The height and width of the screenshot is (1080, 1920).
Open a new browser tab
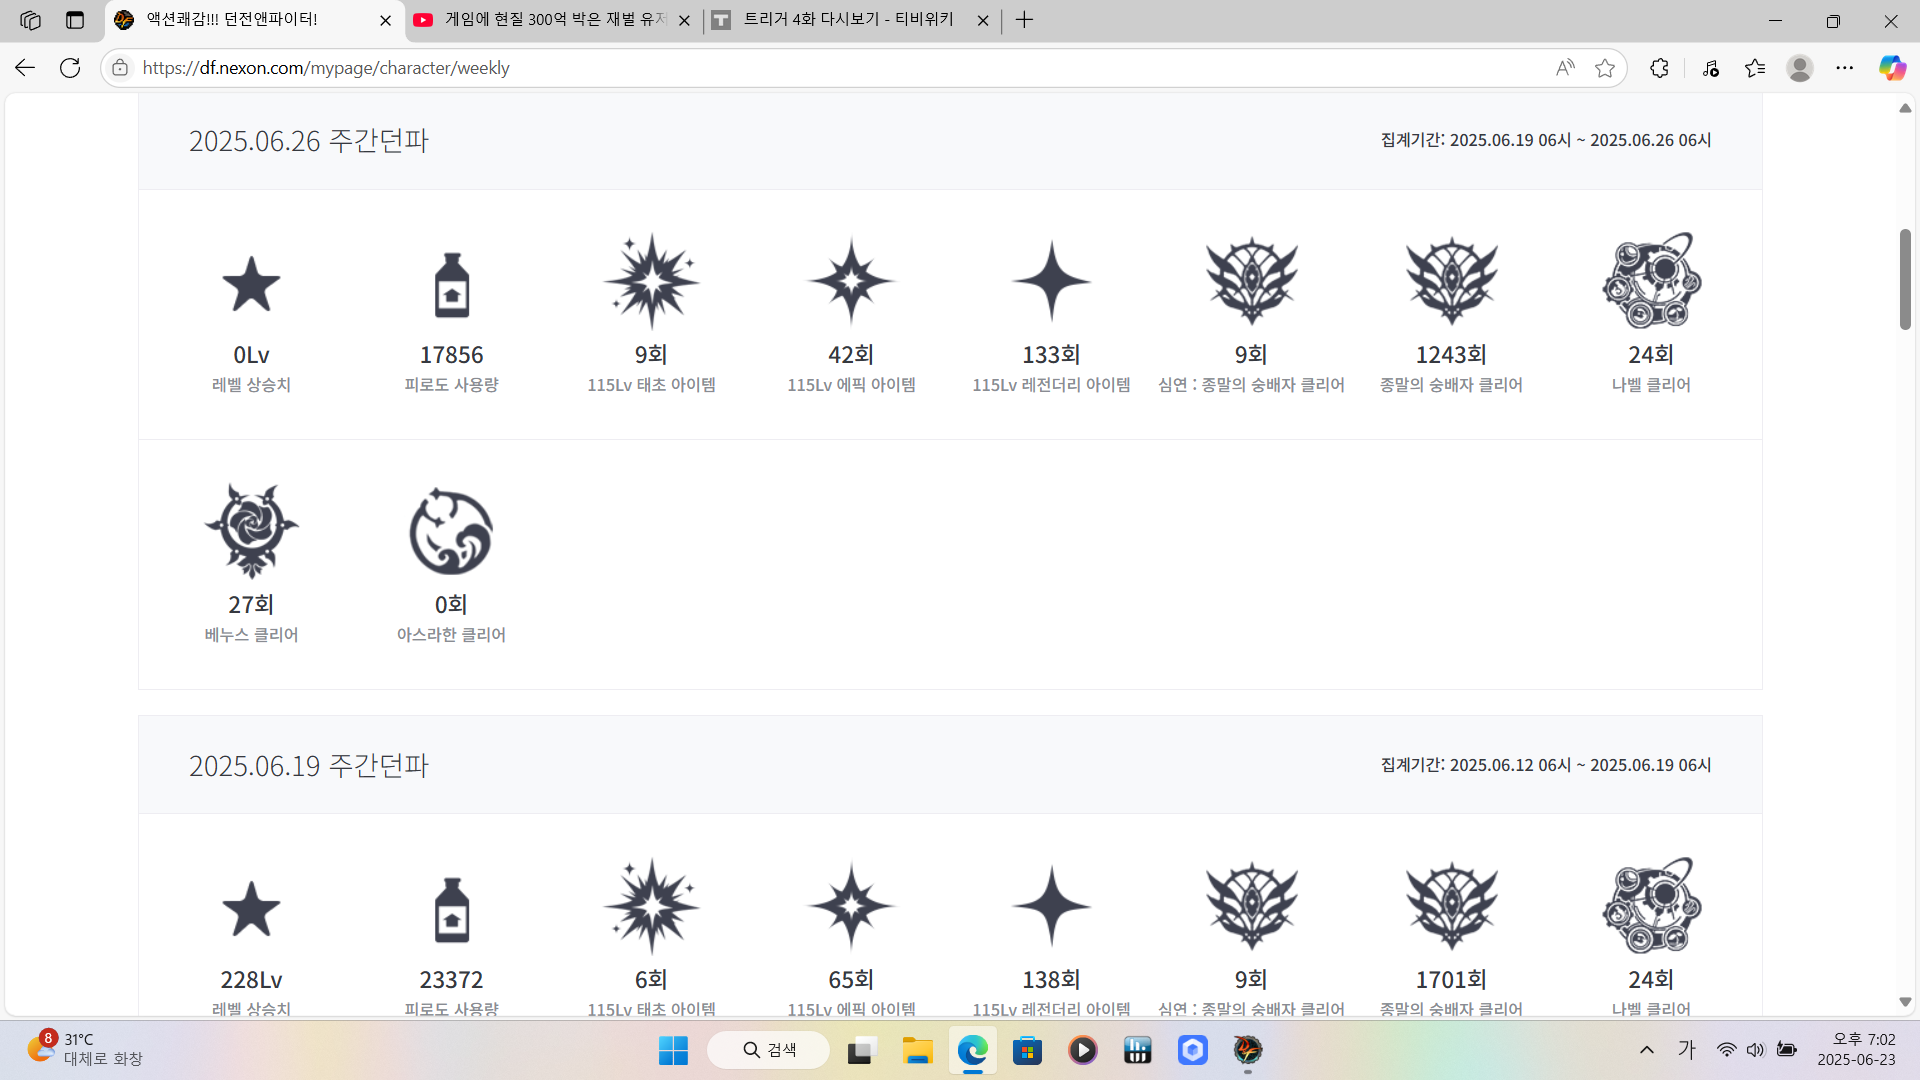tap(1024, 20)
